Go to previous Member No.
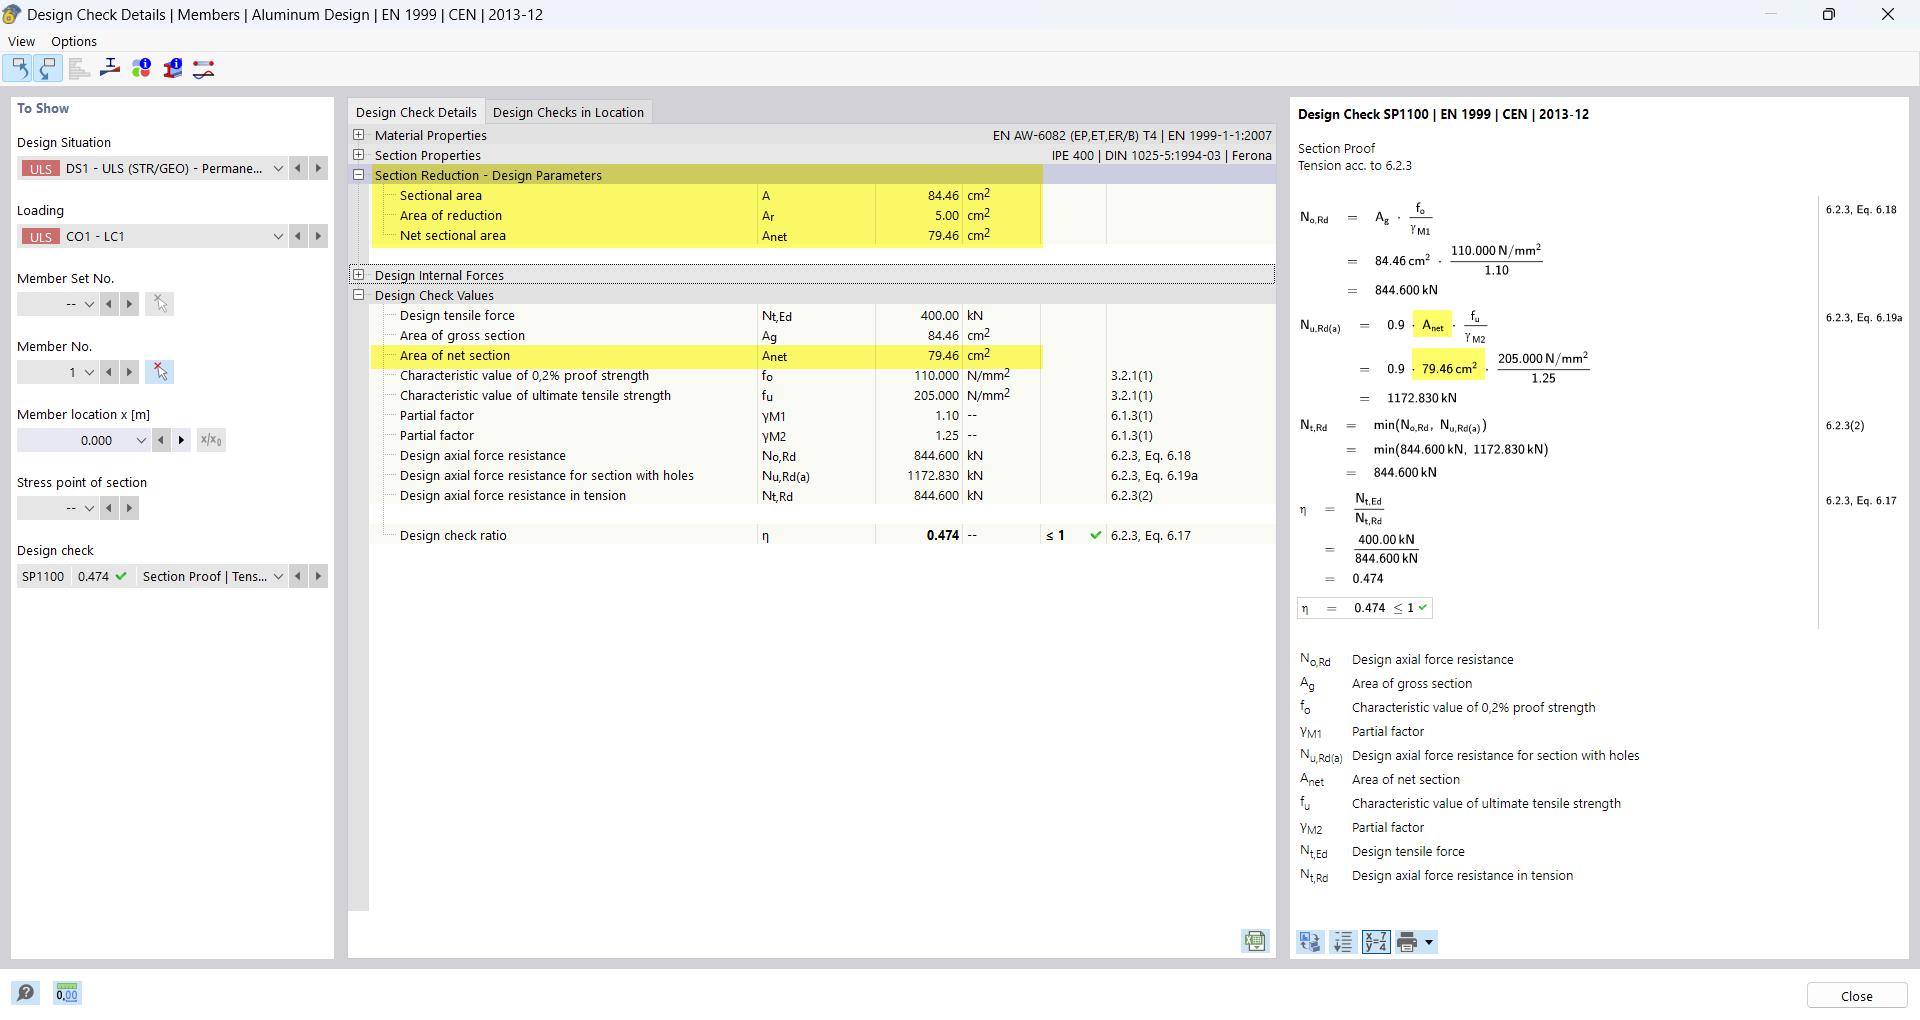1920x1020 pixels. pyautogui.click(x=109, y=372)
